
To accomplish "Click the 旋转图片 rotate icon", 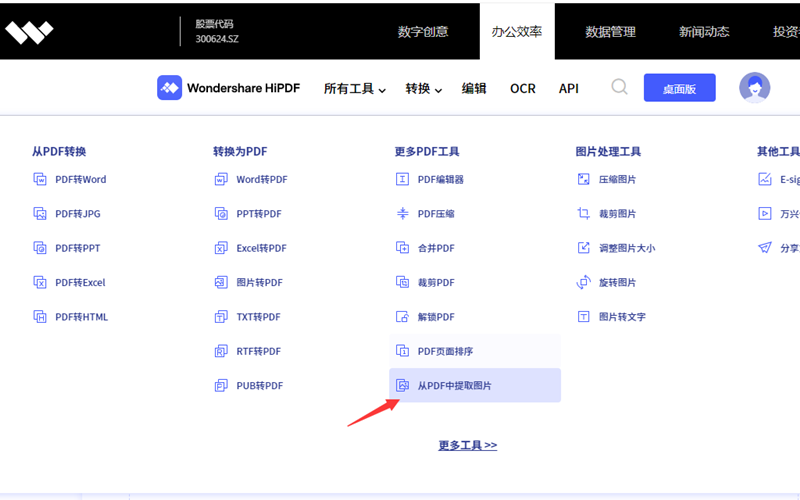I will click(x=584, y=283).
